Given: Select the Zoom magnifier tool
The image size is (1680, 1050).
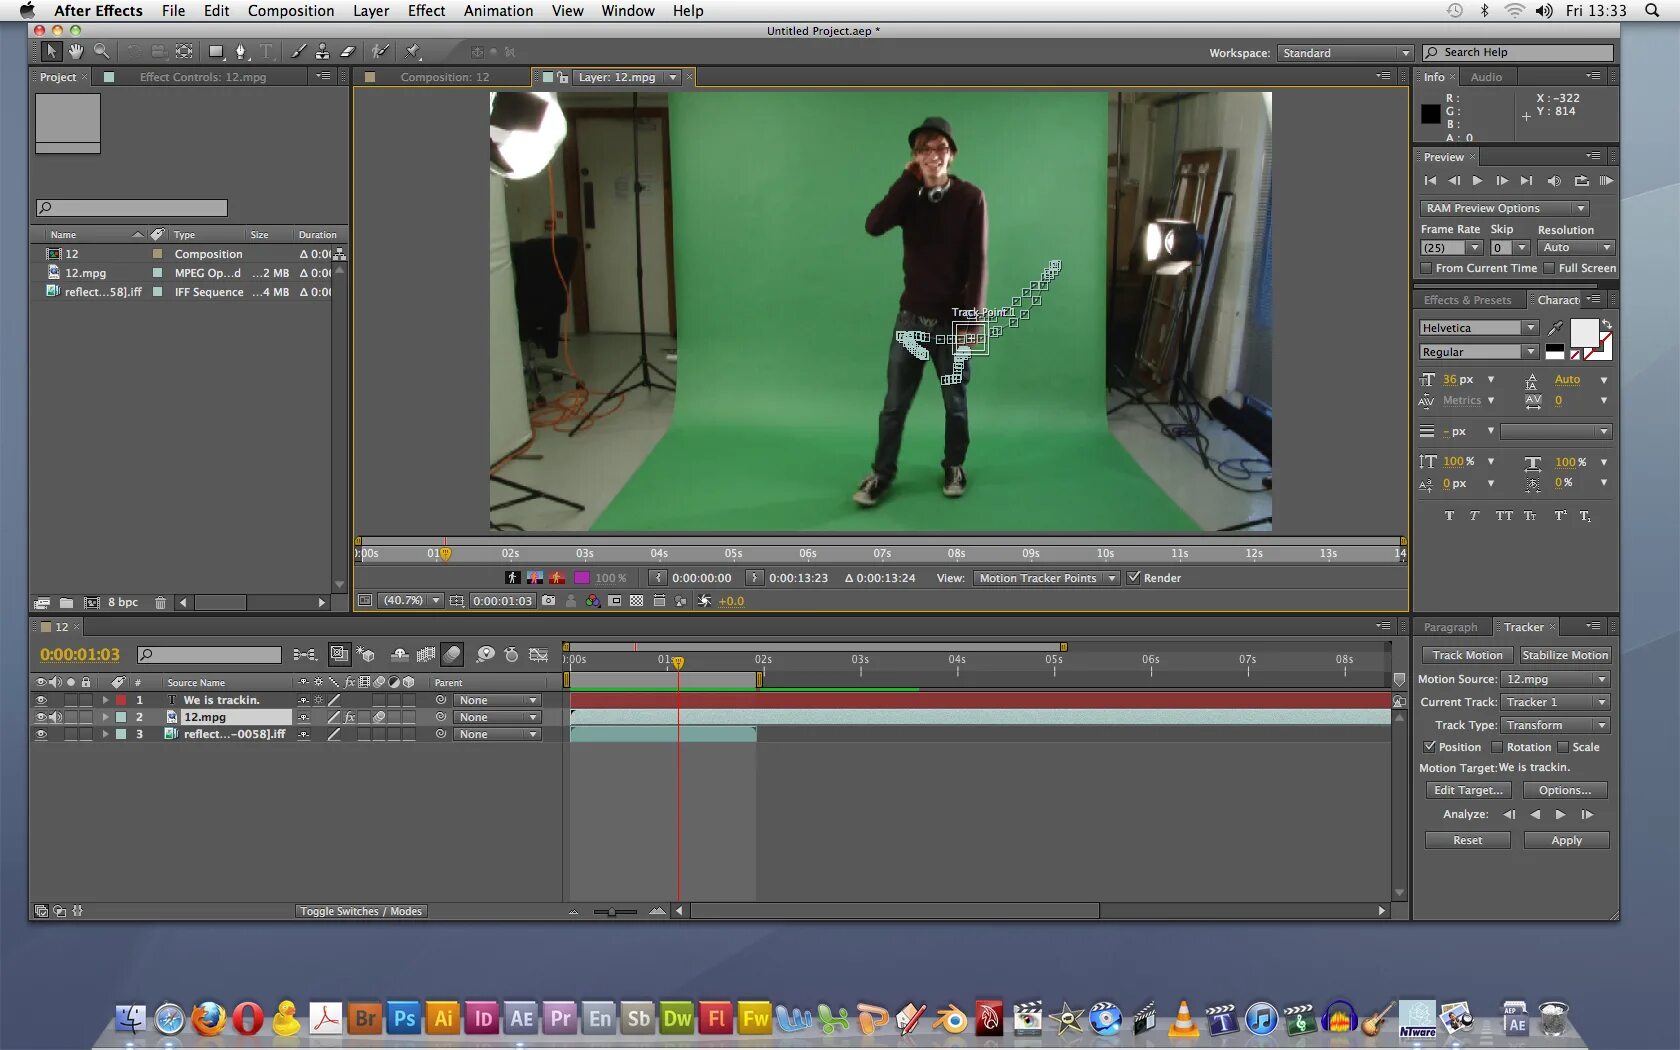Looking at the screenshot, I should (x=102, y=51).
